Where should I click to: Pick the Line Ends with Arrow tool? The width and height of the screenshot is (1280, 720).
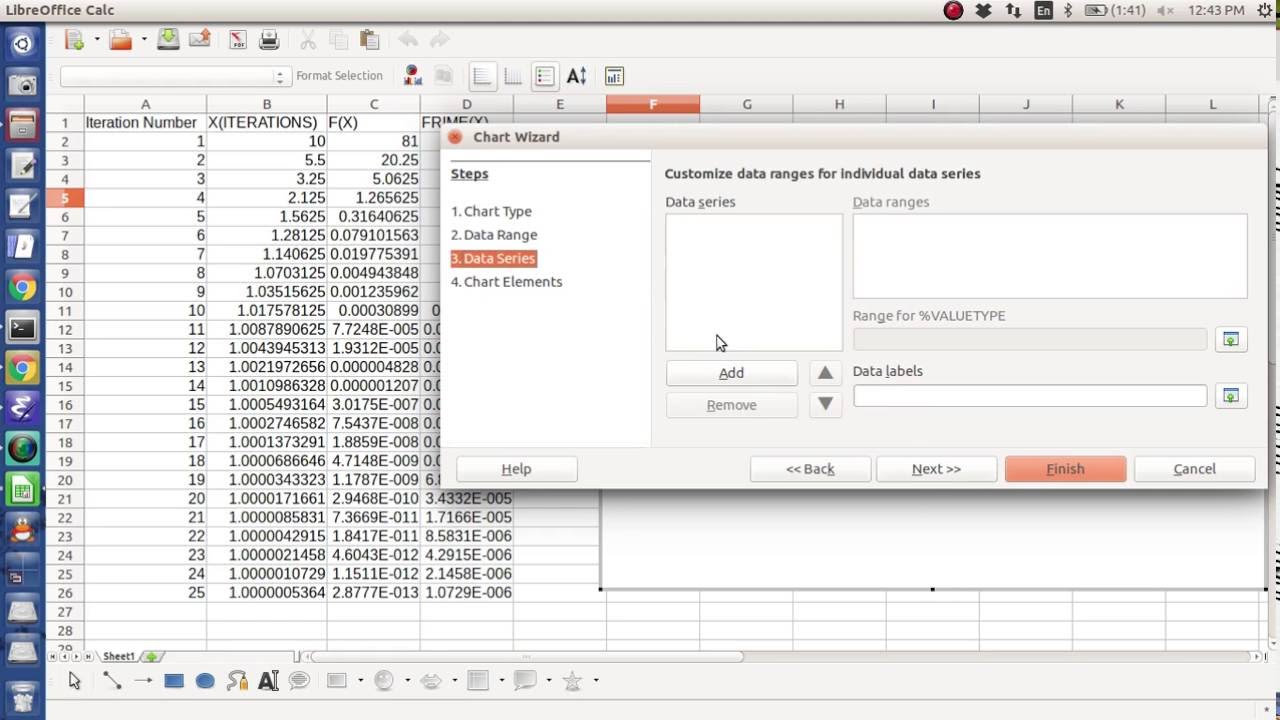tap(143, 681)
